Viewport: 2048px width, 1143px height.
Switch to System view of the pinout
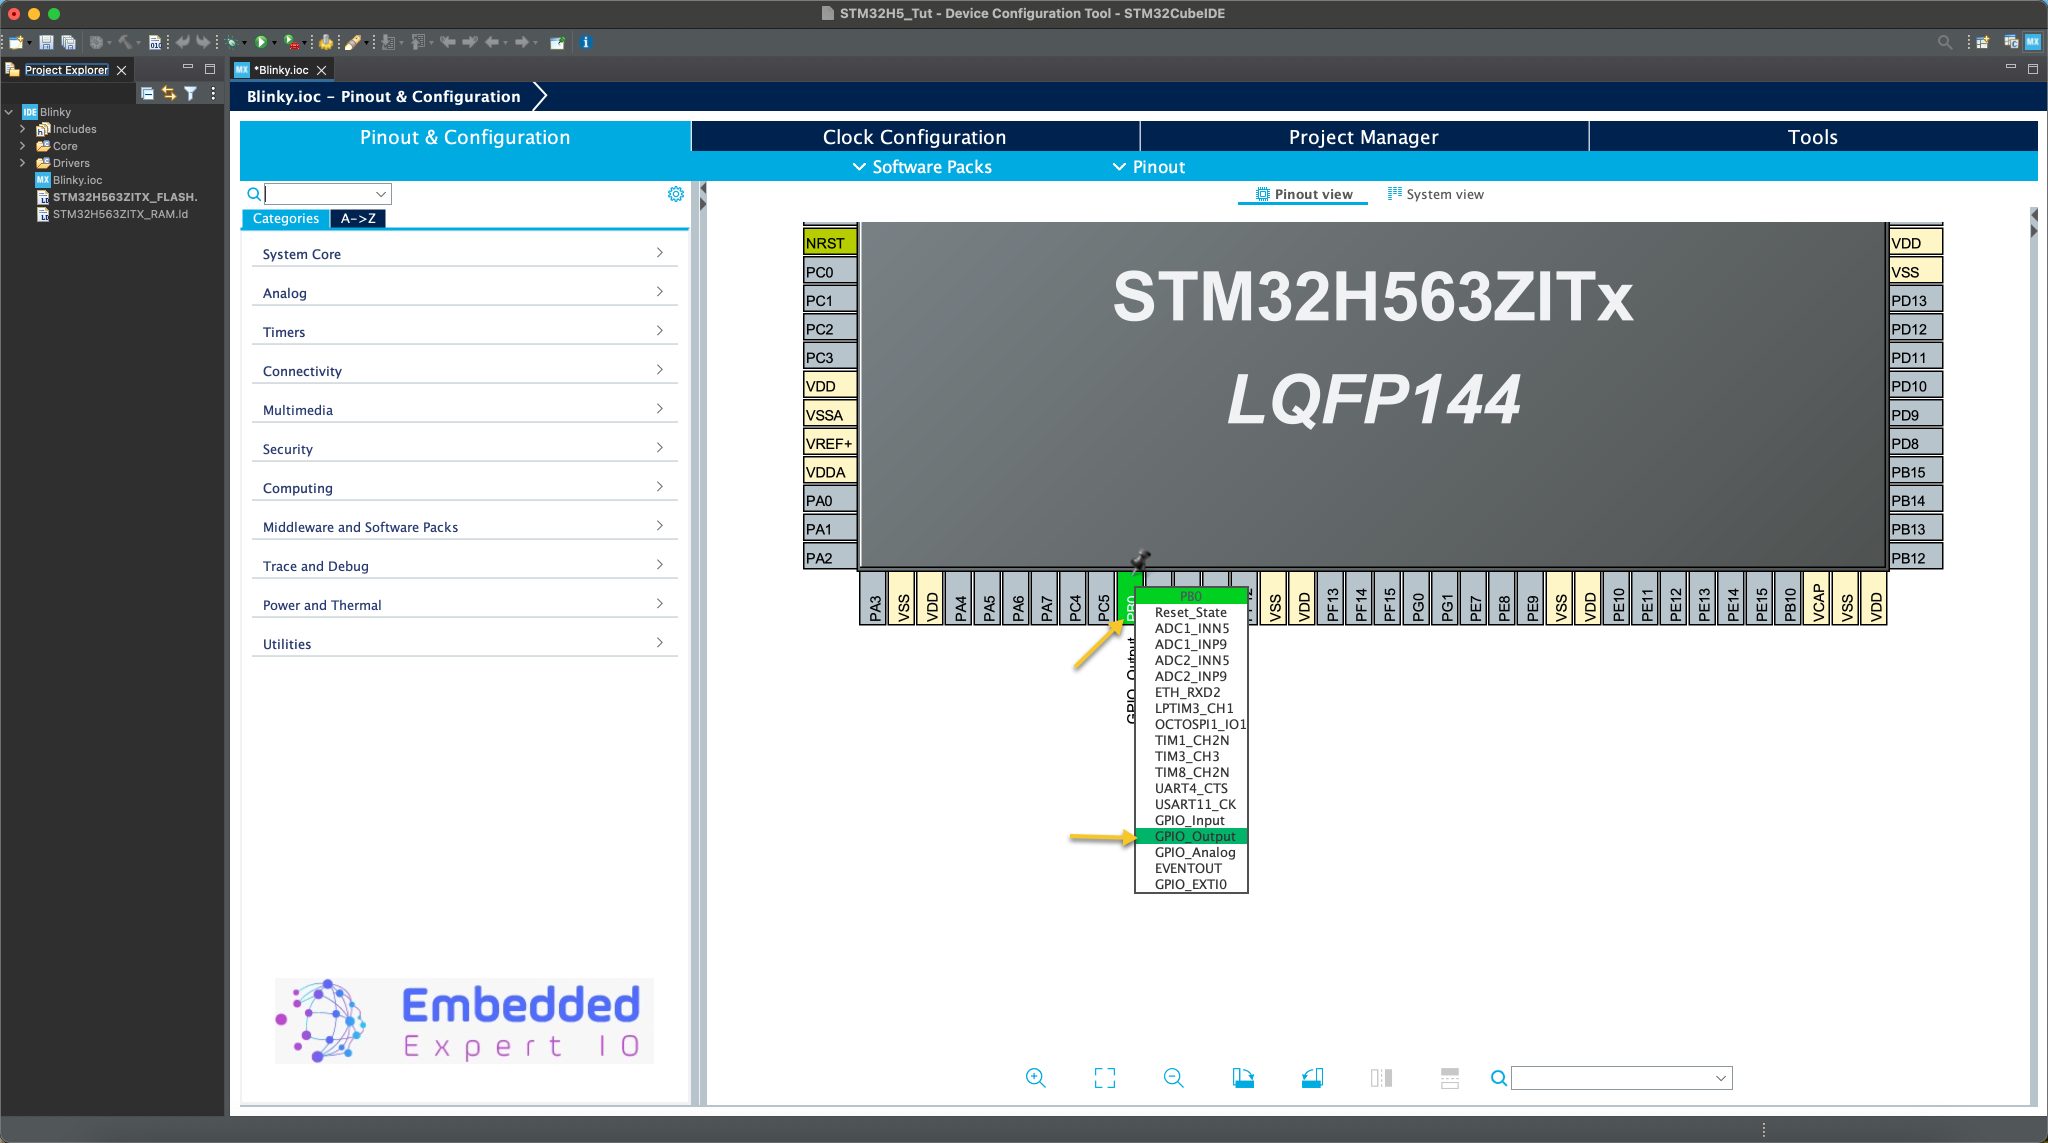pos(1436,194)
